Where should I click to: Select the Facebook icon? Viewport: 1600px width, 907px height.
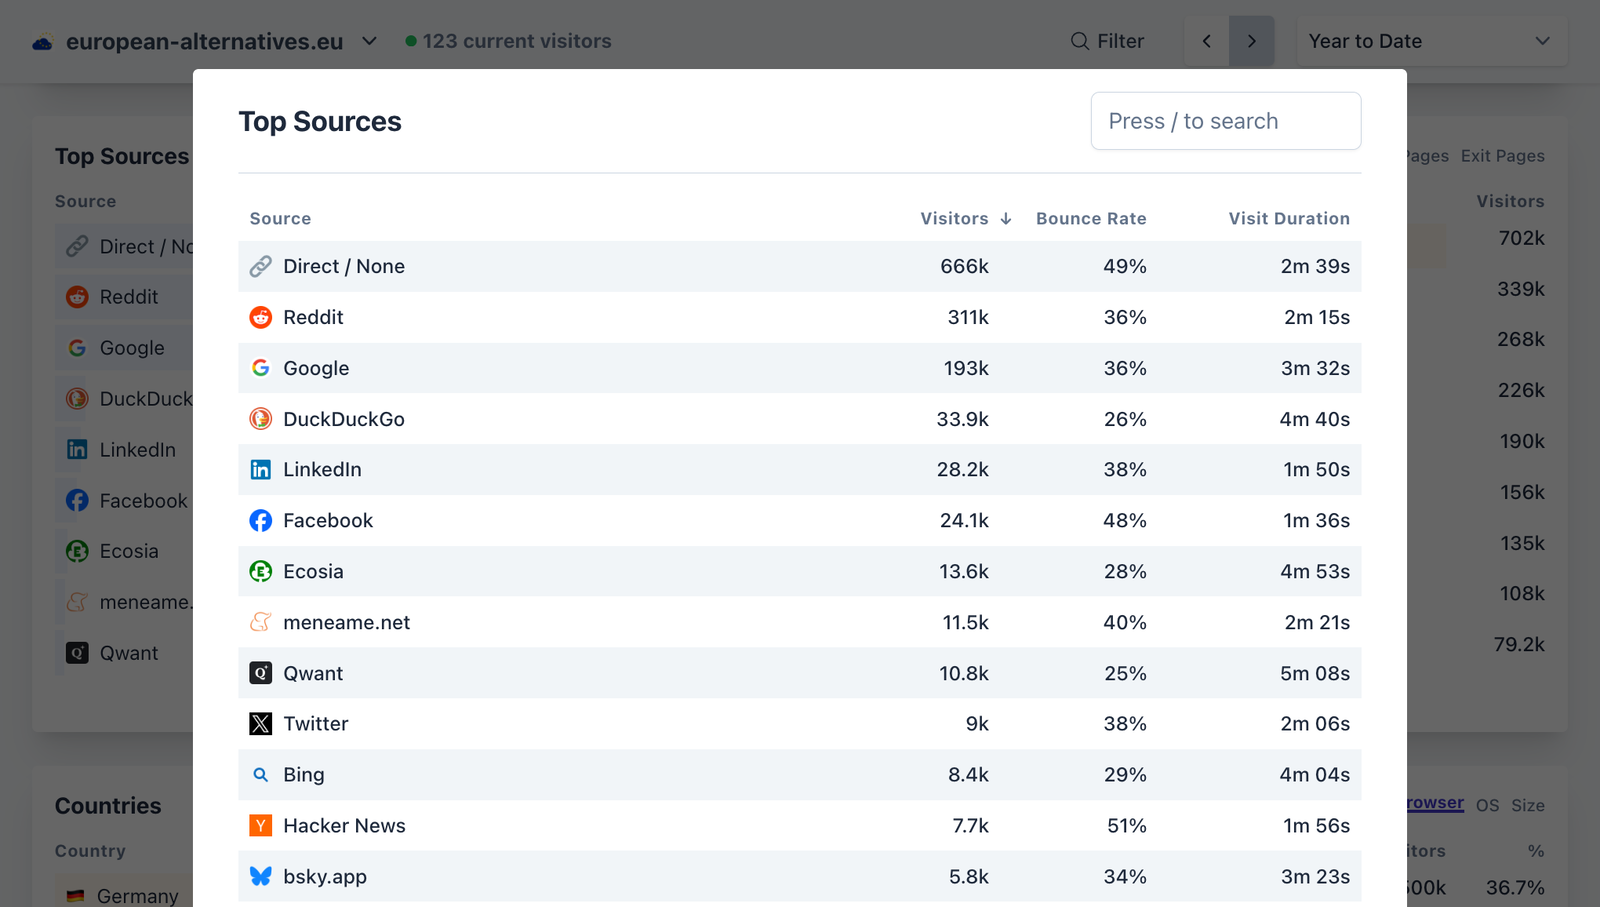point(260,520)
